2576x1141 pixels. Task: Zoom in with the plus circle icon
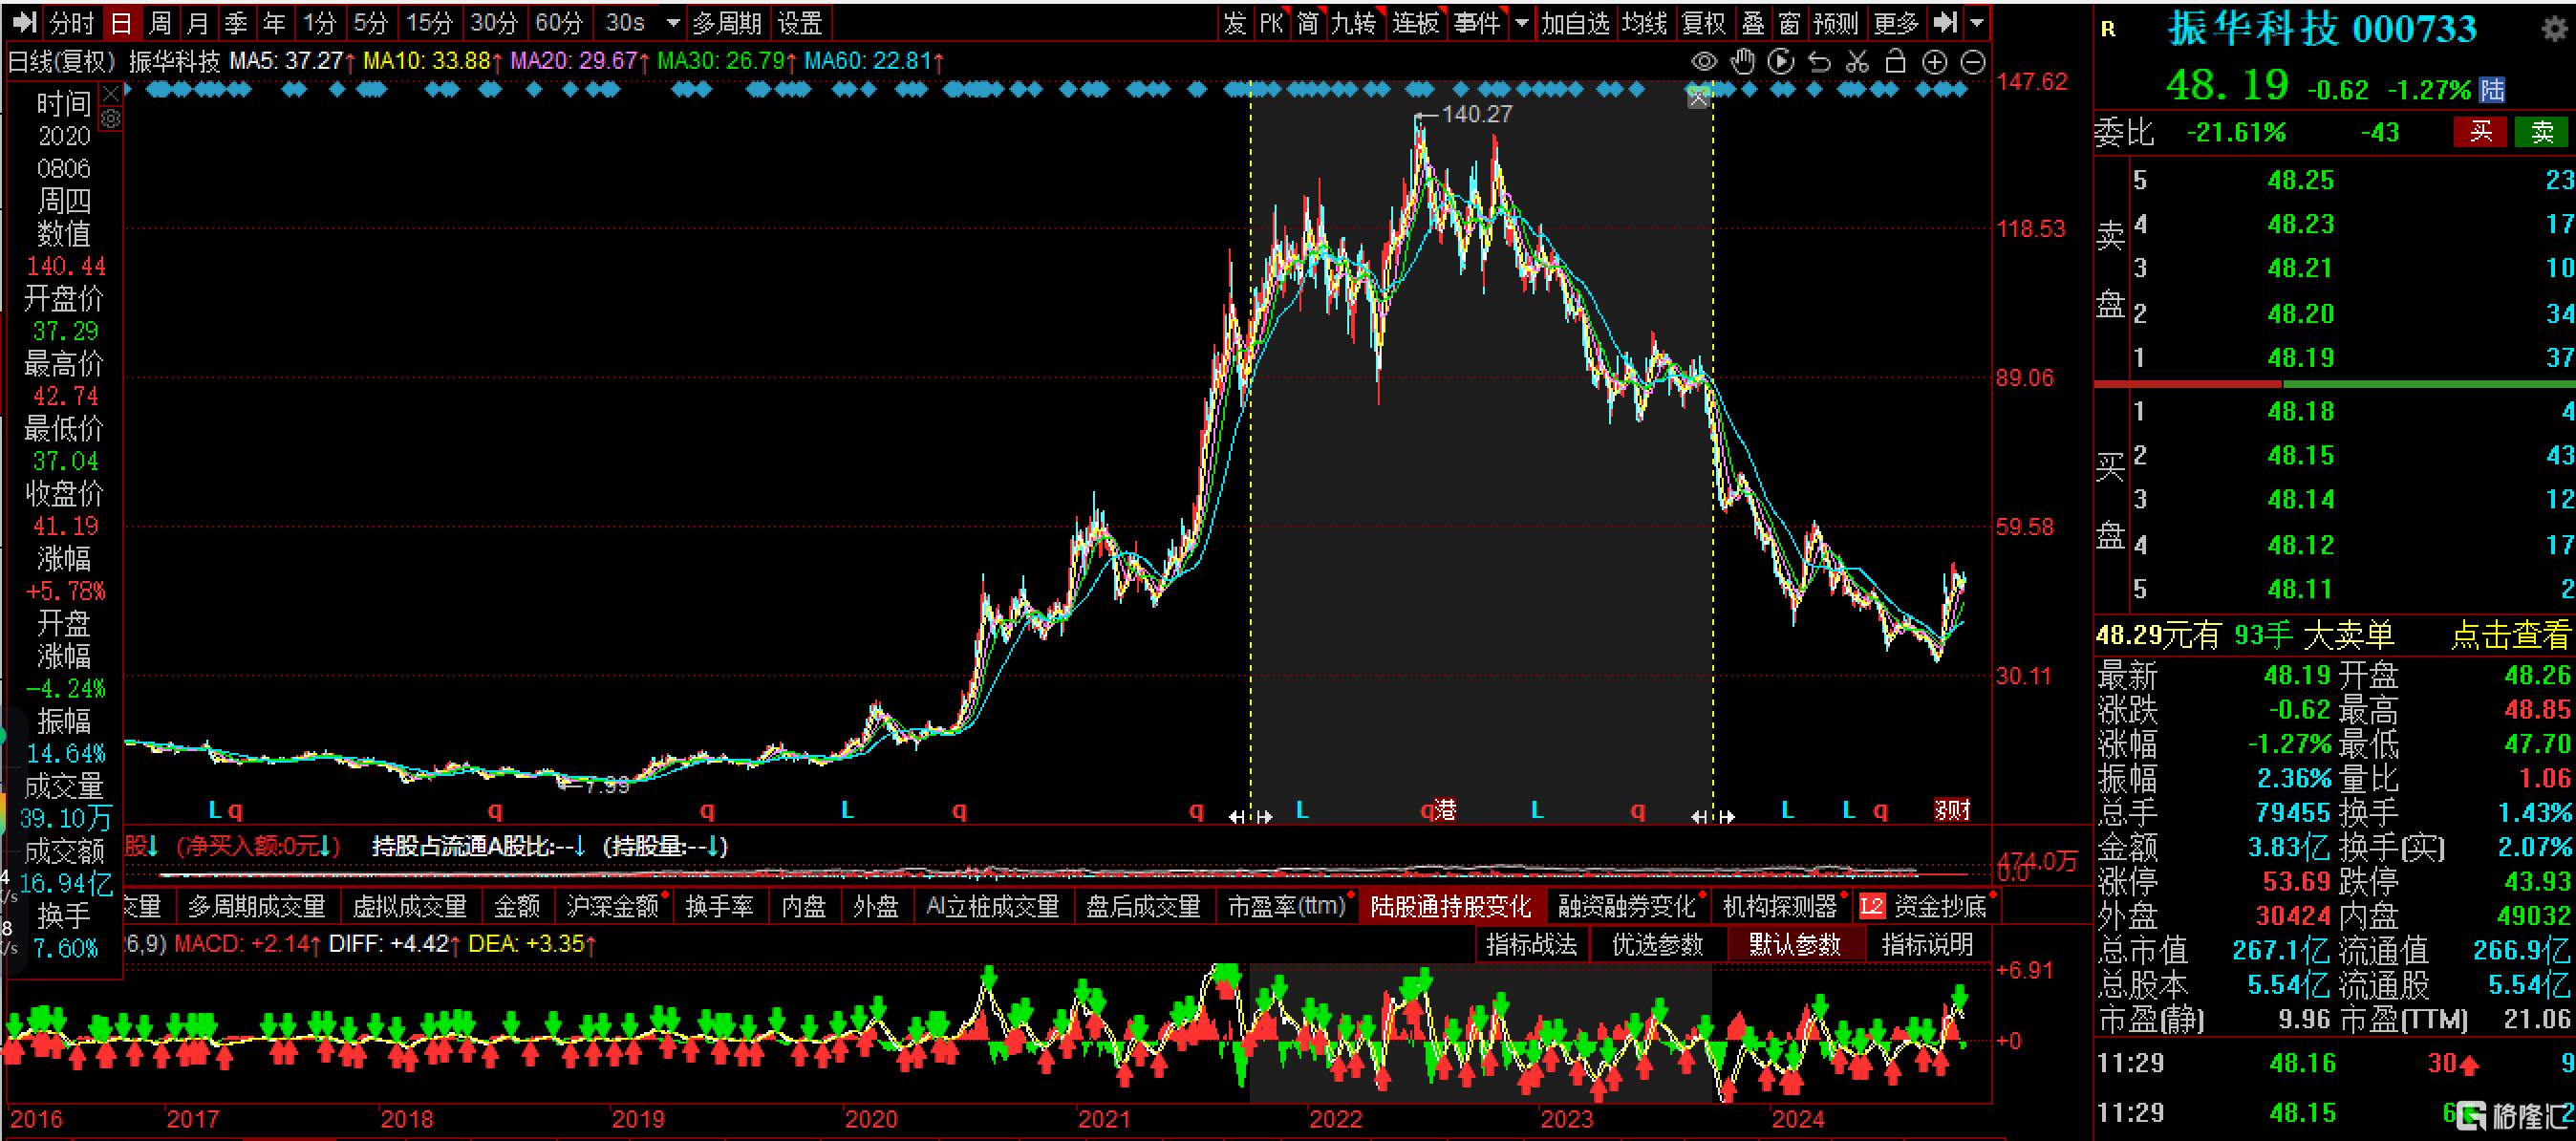coord(1935,62)
